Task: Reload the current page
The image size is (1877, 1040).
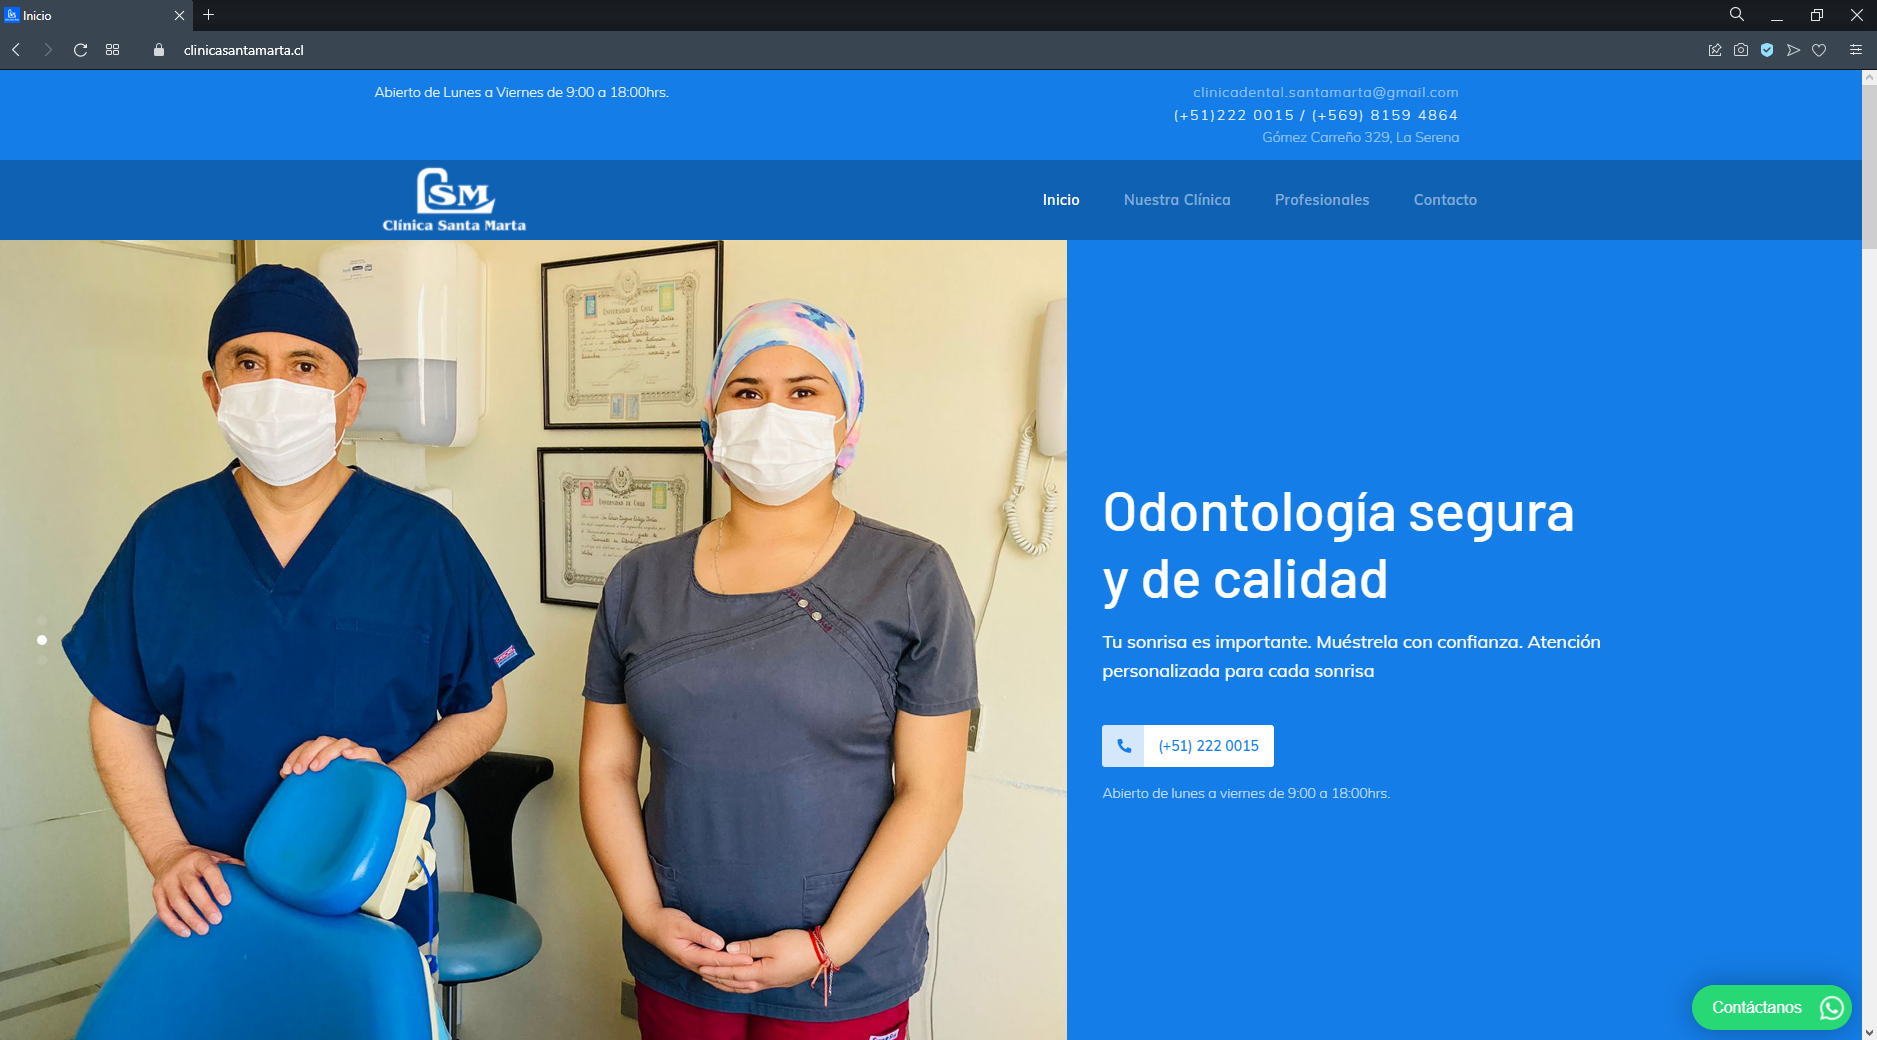Action: click(81, 50)
